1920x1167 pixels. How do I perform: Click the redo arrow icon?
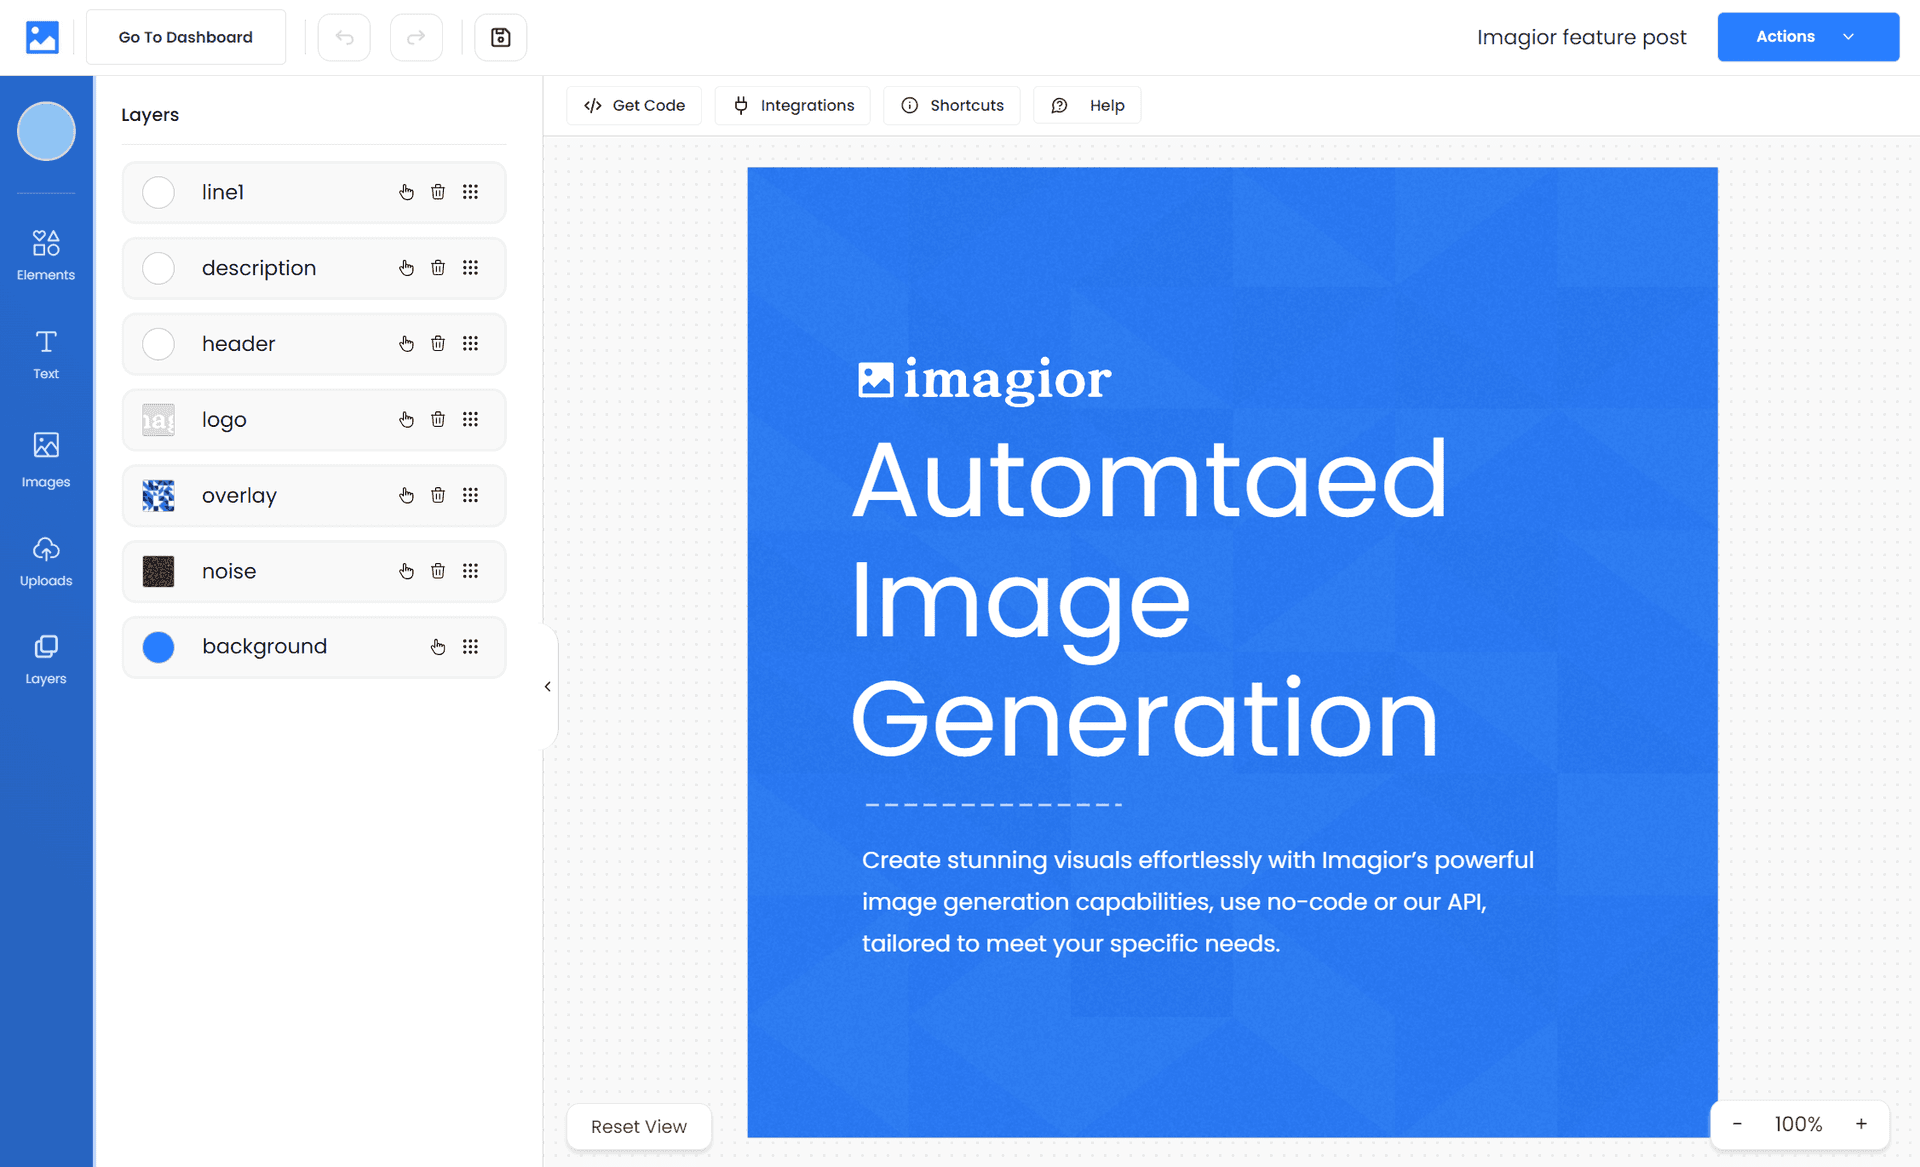pyautogui.click(x=416, y=37)
